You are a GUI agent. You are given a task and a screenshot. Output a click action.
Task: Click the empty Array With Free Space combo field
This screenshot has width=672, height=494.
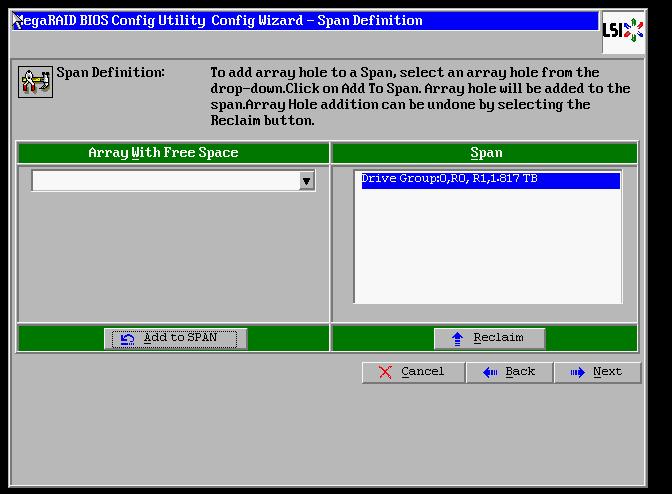pos(166,181)
